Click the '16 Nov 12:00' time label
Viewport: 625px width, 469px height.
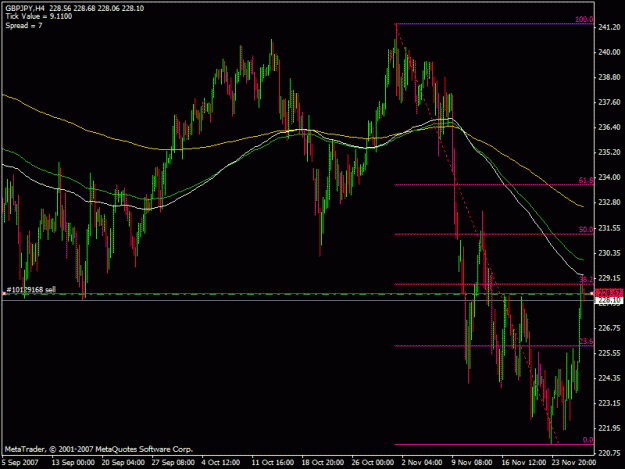[x=524, y=463]
